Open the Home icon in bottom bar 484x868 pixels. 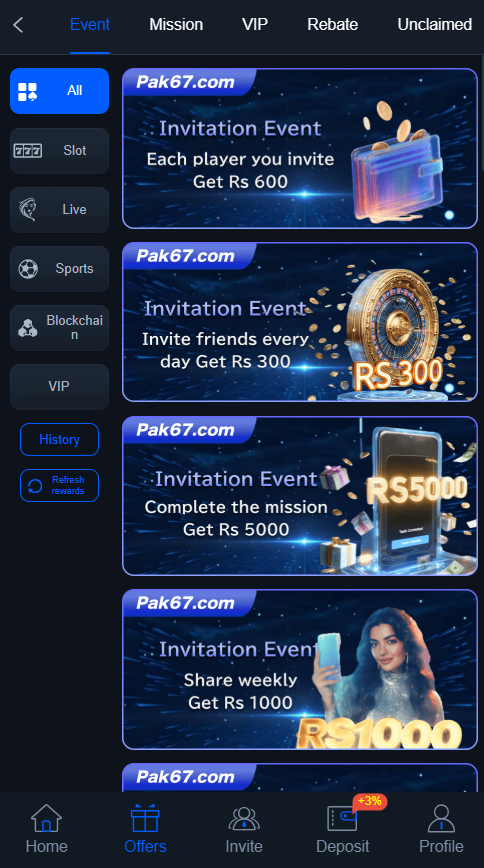[47, 818]
